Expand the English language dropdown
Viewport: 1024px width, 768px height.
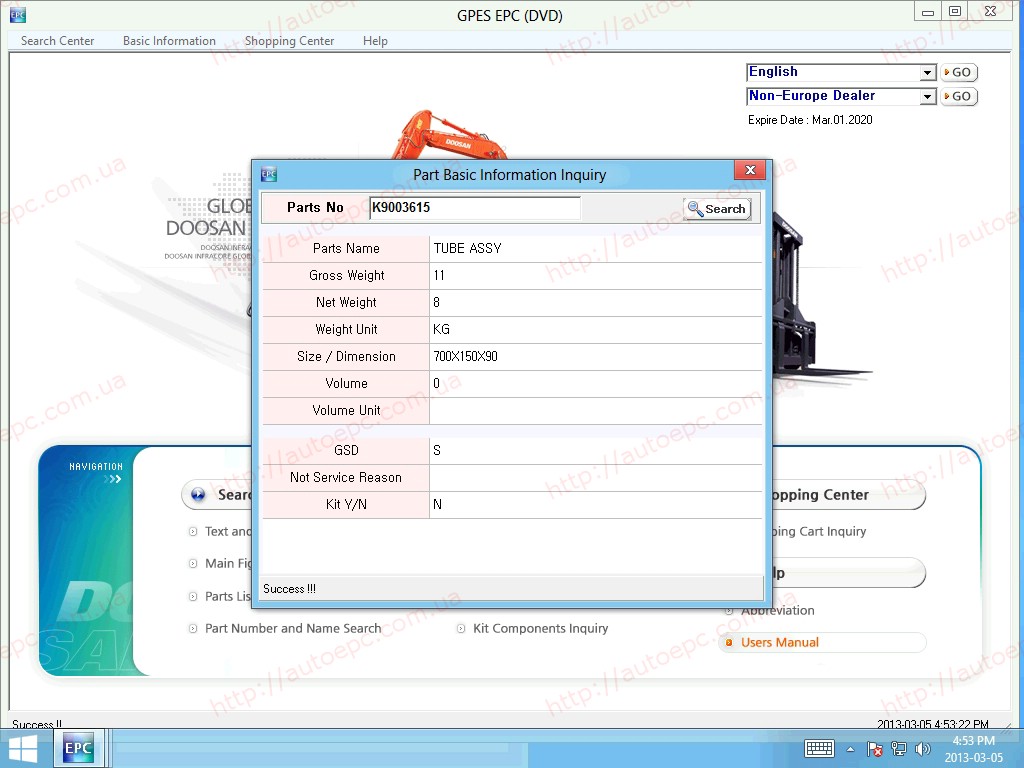click(x=927, y=72)
